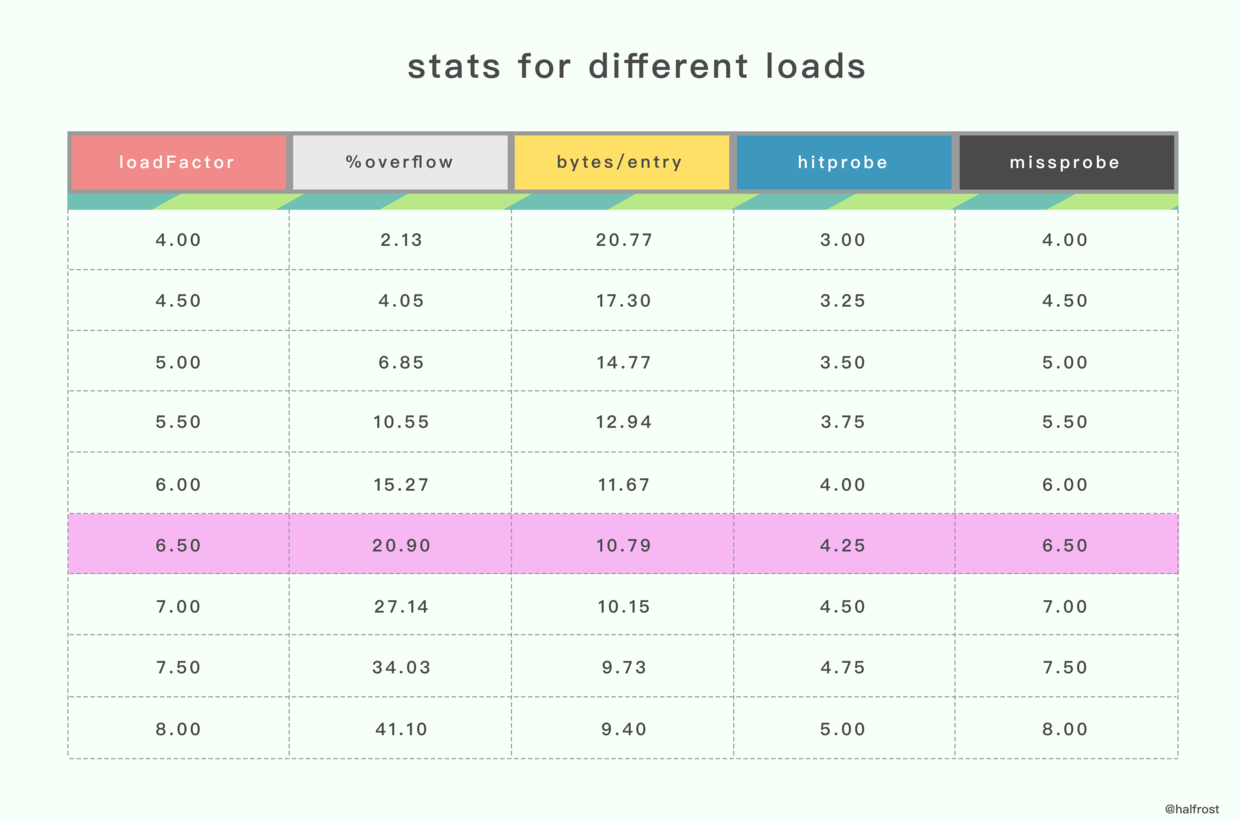Click the yellow bytes/entry header
This screenshot has width=1240, height=822.
(622, 162)
